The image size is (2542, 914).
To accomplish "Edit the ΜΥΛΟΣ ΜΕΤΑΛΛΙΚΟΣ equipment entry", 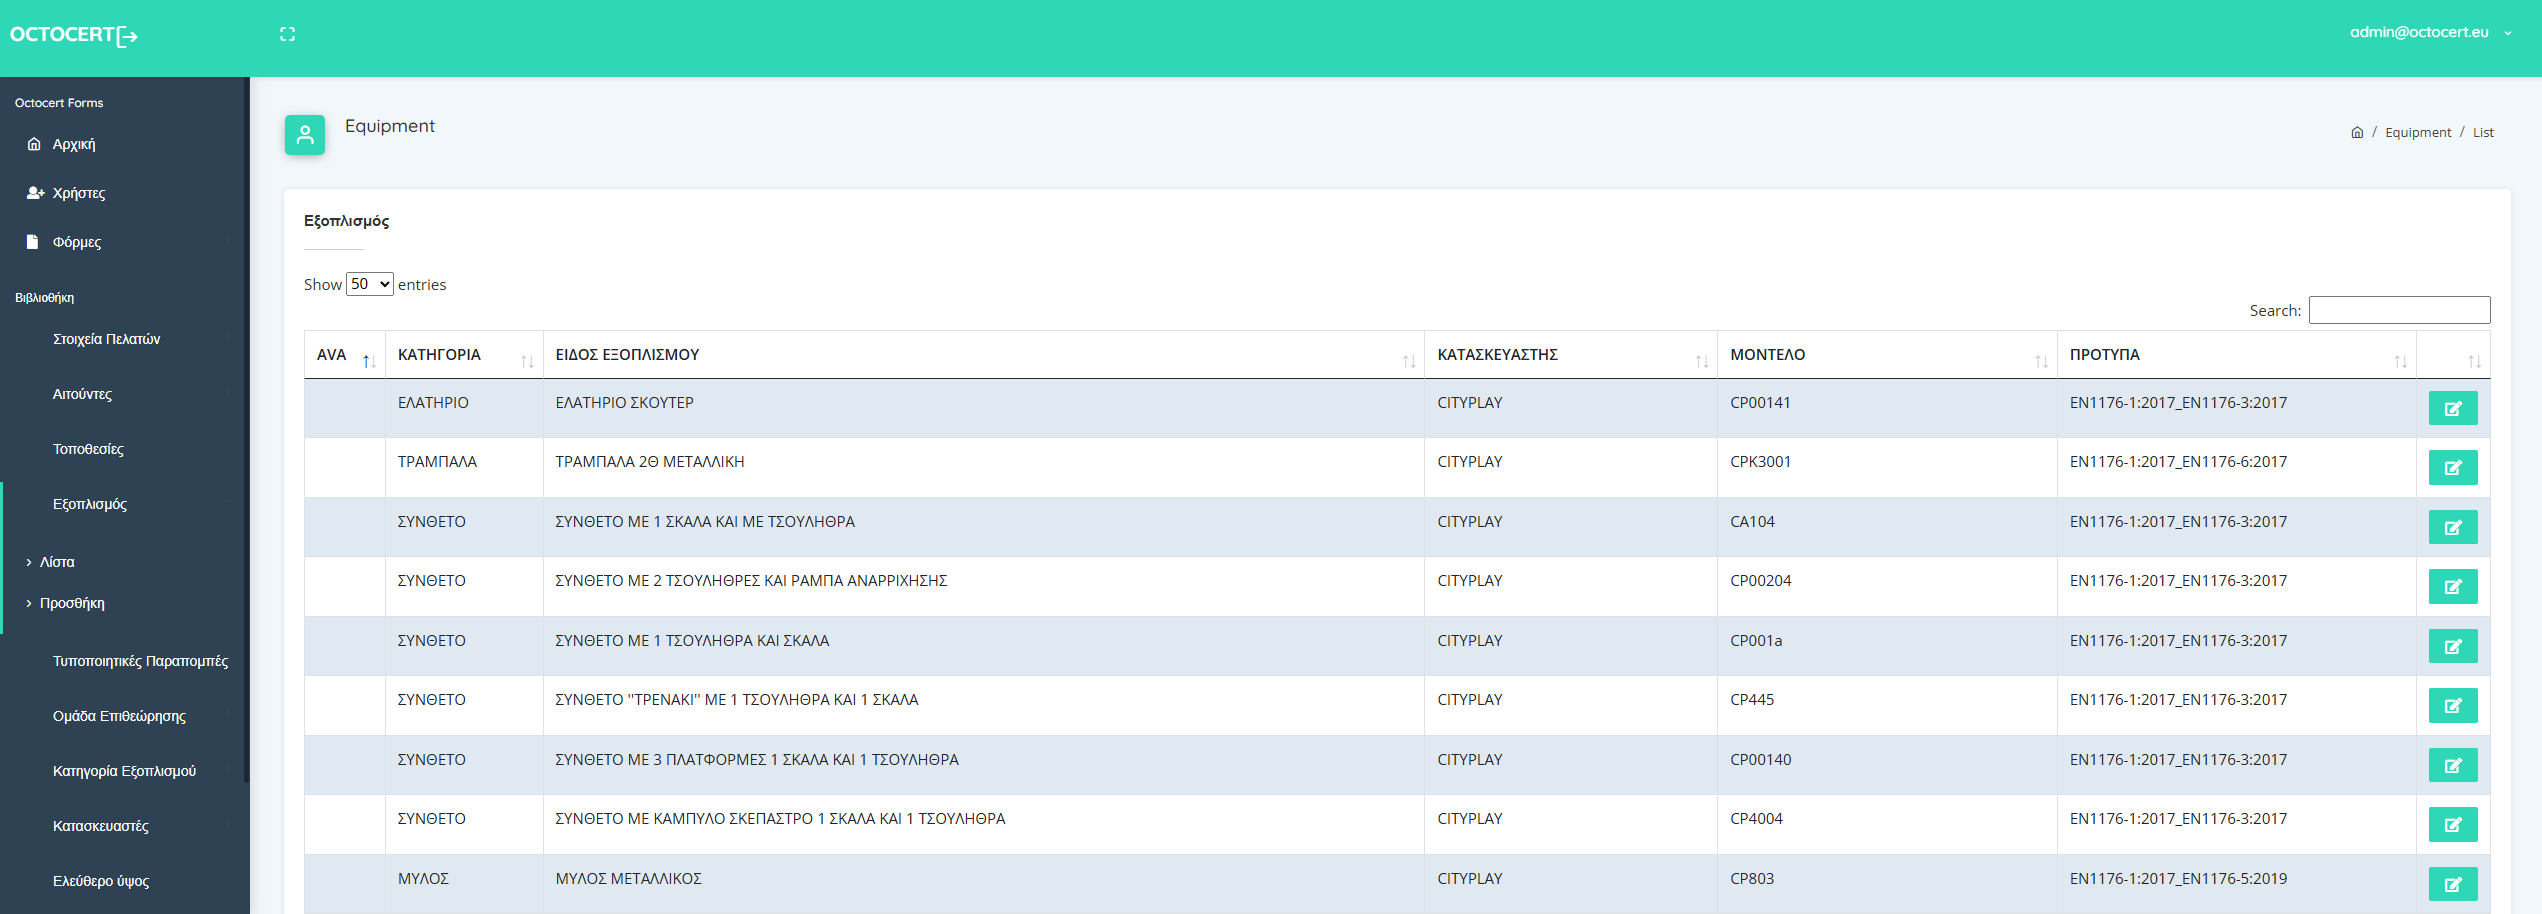I will point(2452,884).
